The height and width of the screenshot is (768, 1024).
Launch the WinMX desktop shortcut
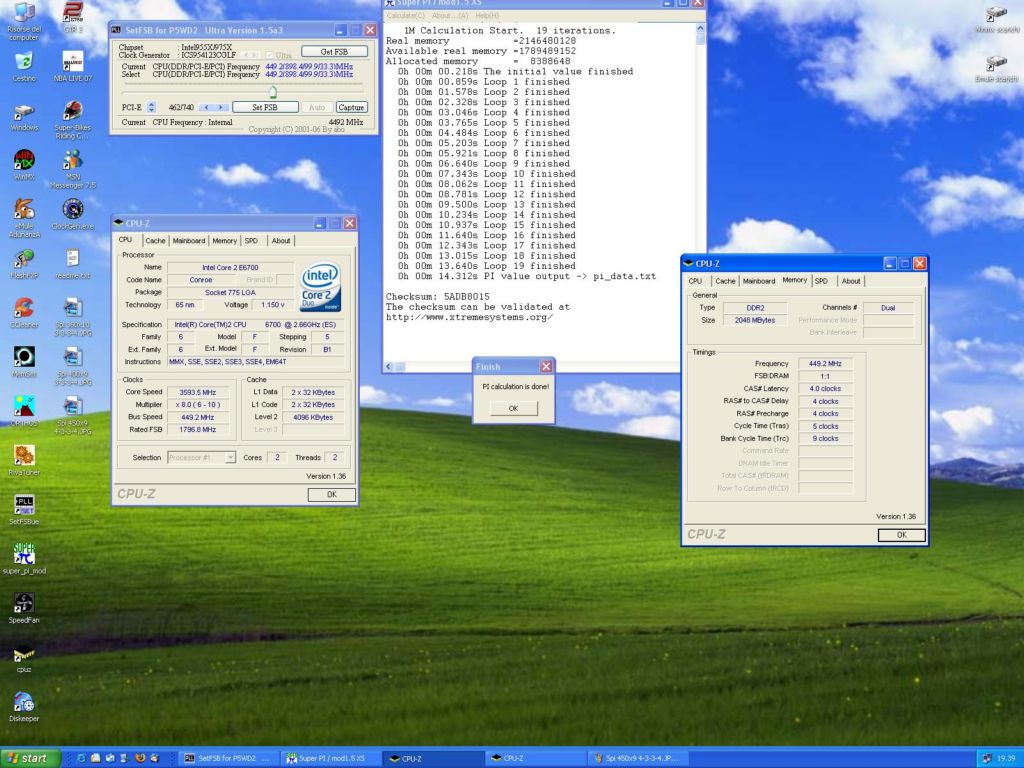(24, 165)
